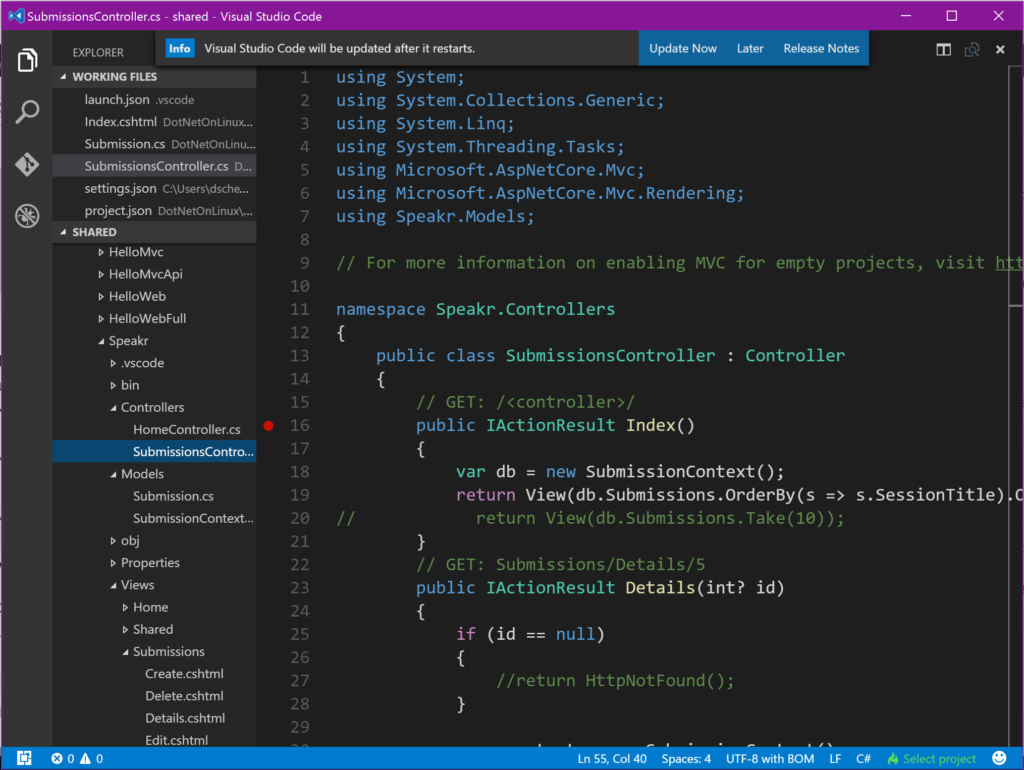Expand the Properties folder
Image resolution: width=1024 pixels, height=770 pixels.
[150, 563]
